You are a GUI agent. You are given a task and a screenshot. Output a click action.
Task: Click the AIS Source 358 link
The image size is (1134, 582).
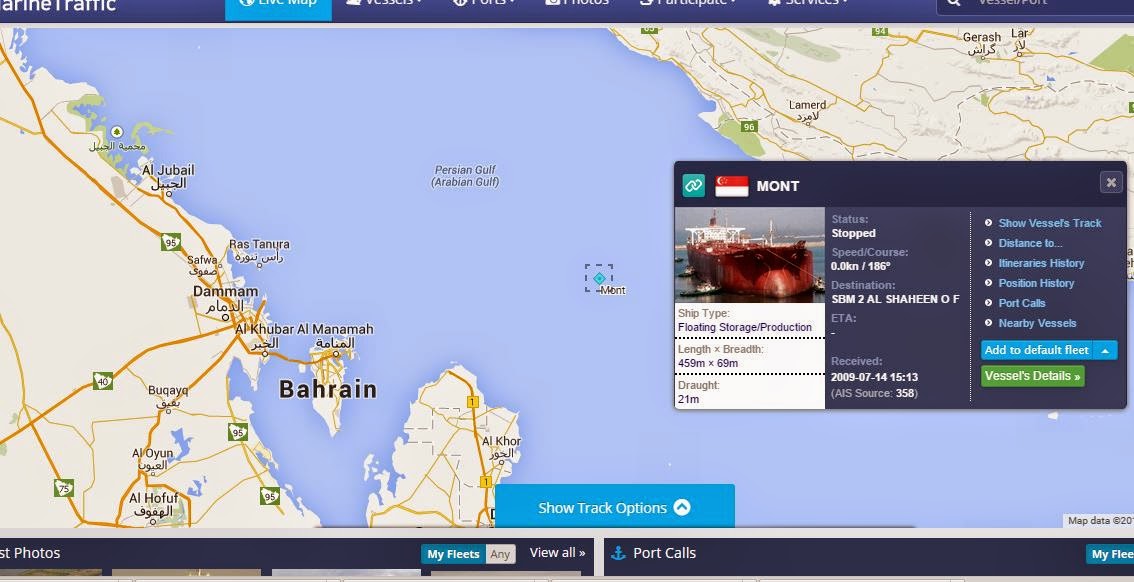coord(905,393)
